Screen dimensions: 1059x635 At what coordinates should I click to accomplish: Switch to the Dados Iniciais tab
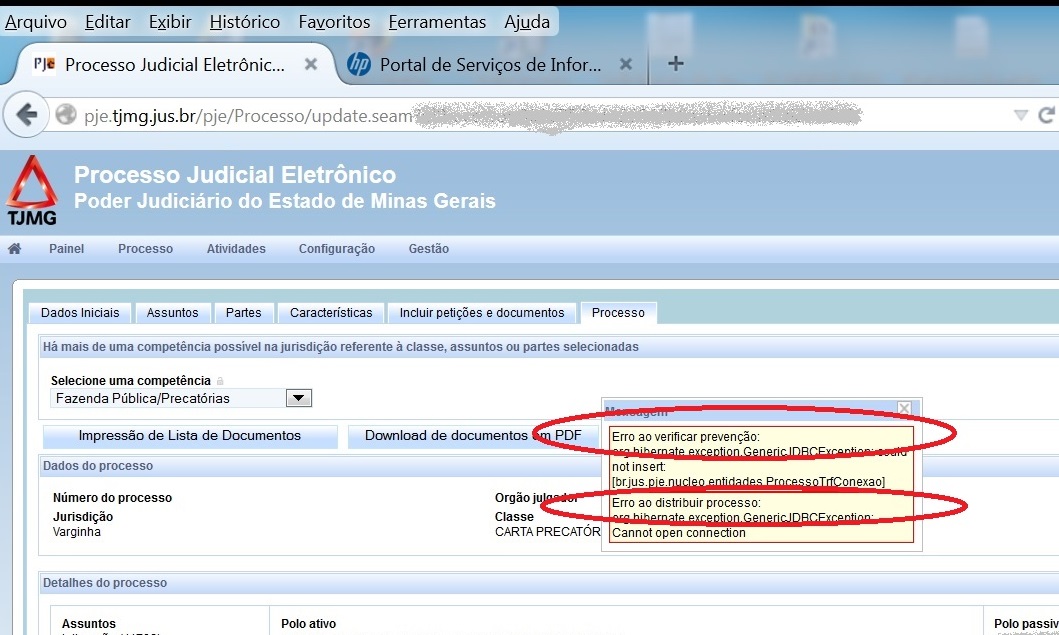[x=79, y=312]
